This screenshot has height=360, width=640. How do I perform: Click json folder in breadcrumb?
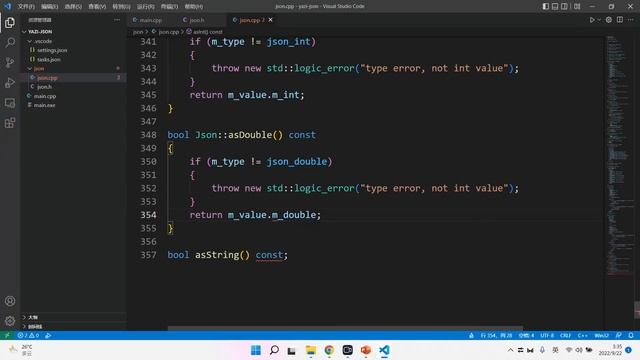click(x=138, y=31)
